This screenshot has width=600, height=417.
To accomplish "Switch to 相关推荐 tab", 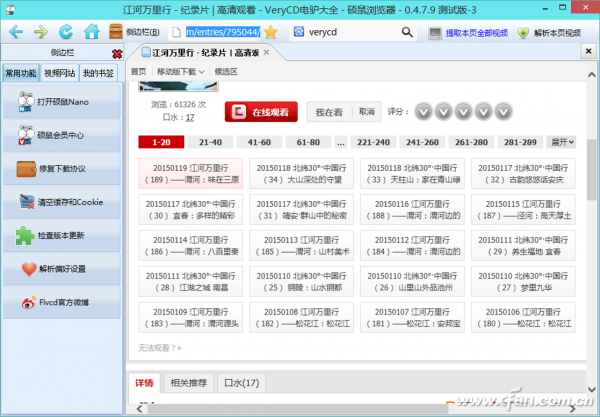I will click(189, 383).
